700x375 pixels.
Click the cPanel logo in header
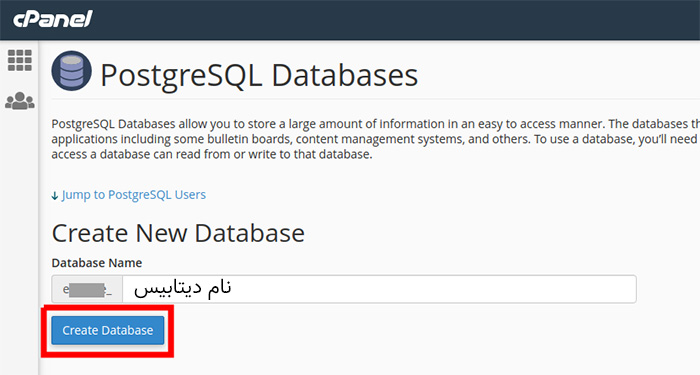pyautogui.click(x=53, y=19)
